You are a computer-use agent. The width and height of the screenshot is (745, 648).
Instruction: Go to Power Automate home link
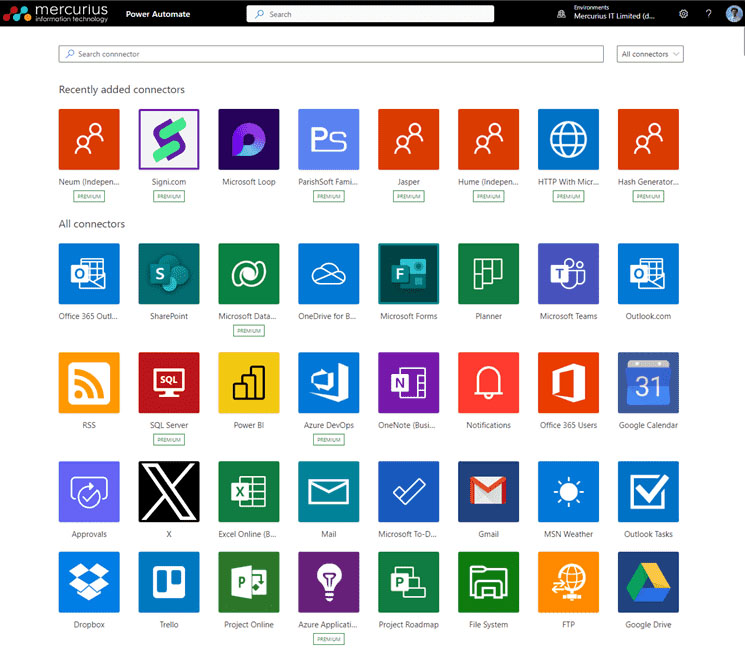pyautogui.click(x=158, y=14)
